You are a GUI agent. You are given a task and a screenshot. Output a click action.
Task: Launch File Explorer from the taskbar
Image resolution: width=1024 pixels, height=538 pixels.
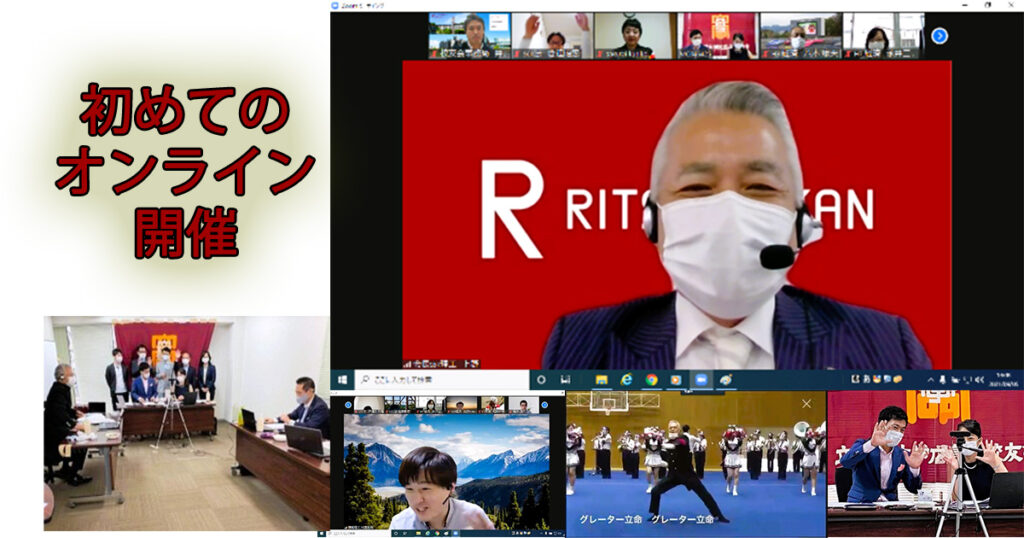click(602, 380)
